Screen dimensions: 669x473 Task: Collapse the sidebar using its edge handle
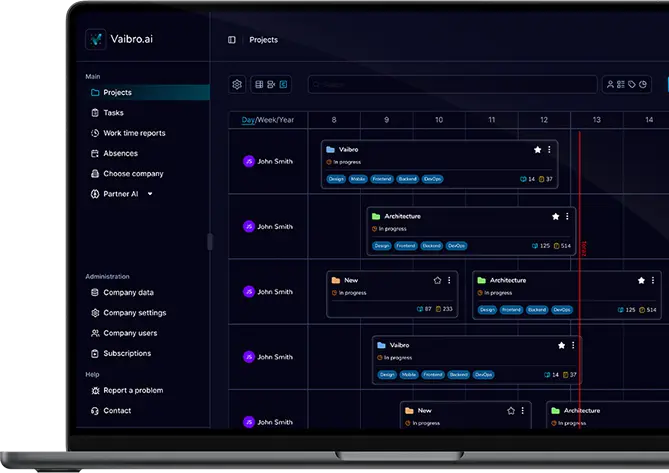pyautogui.click(x=210, y=241)
